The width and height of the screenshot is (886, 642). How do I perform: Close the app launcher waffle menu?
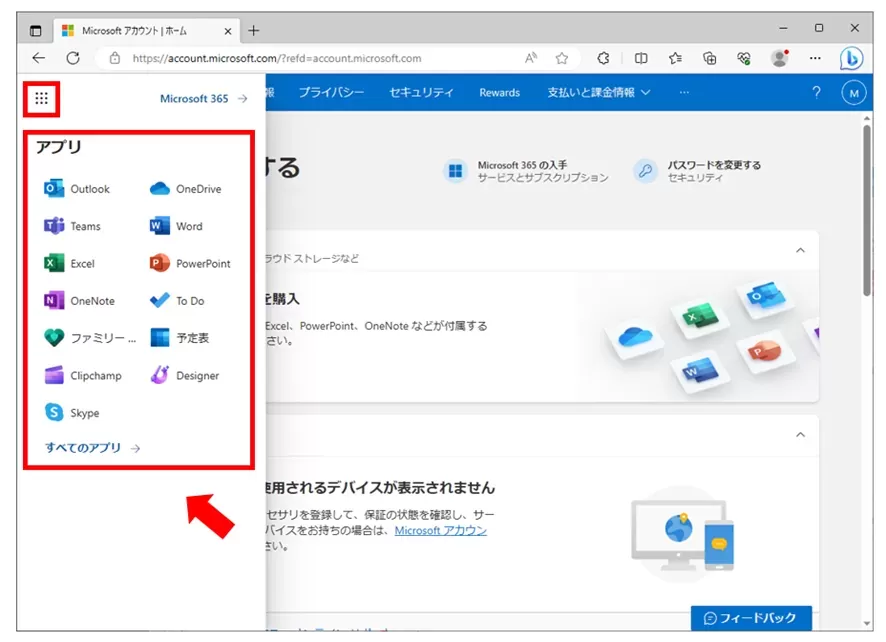point(41,99)
